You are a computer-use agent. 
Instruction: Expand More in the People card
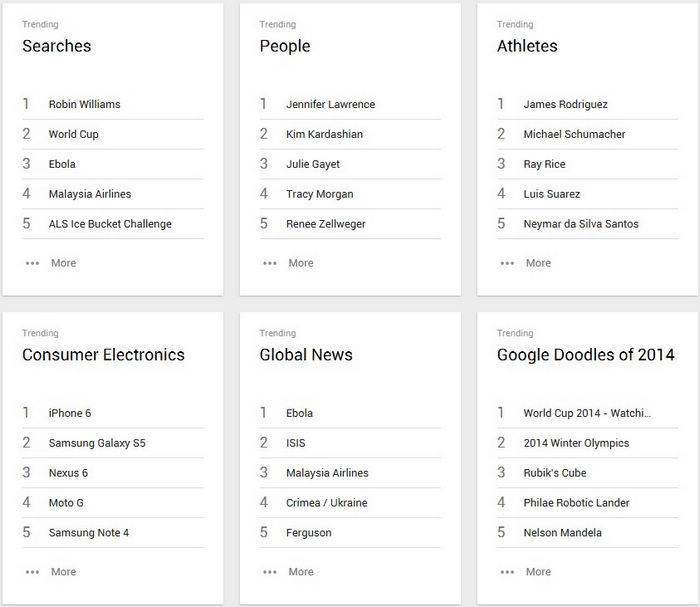click(x=300, y=263)
